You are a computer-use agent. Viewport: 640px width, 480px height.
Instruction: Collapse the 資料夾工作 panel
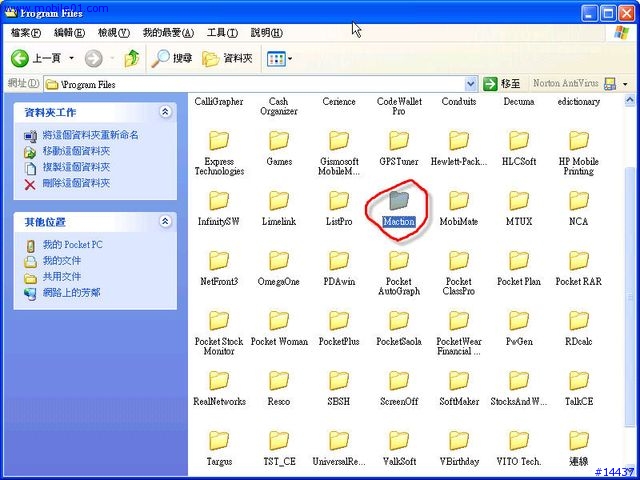[165, 111]
